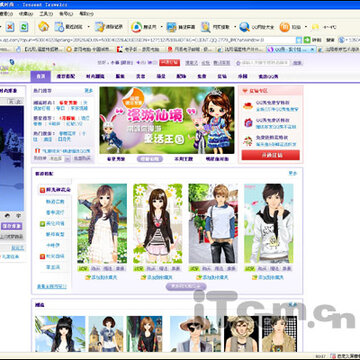The height and width of the screenshot is (360, 360).
Task: Open the Tencent news colorful swirl icon
Action: (x=136, y=27)
